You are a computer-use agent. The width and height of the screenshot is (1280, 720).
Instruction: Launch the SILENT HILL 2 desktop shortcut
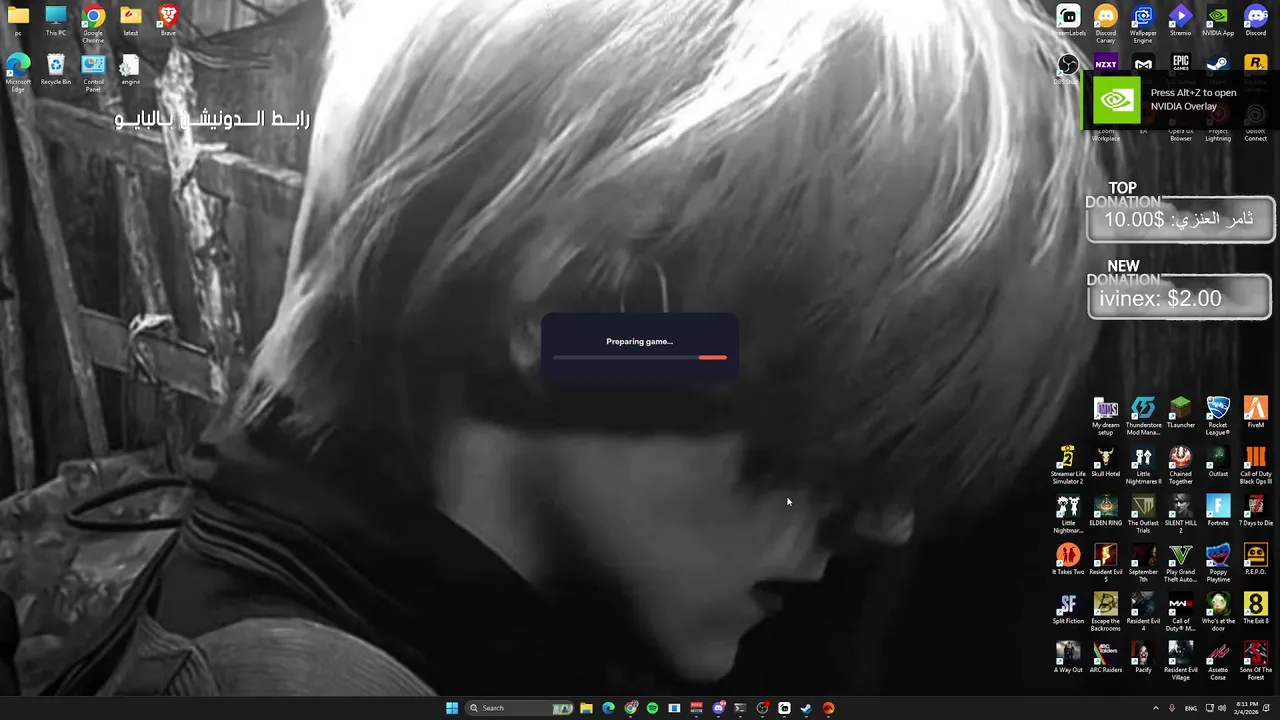(1181, 514)
